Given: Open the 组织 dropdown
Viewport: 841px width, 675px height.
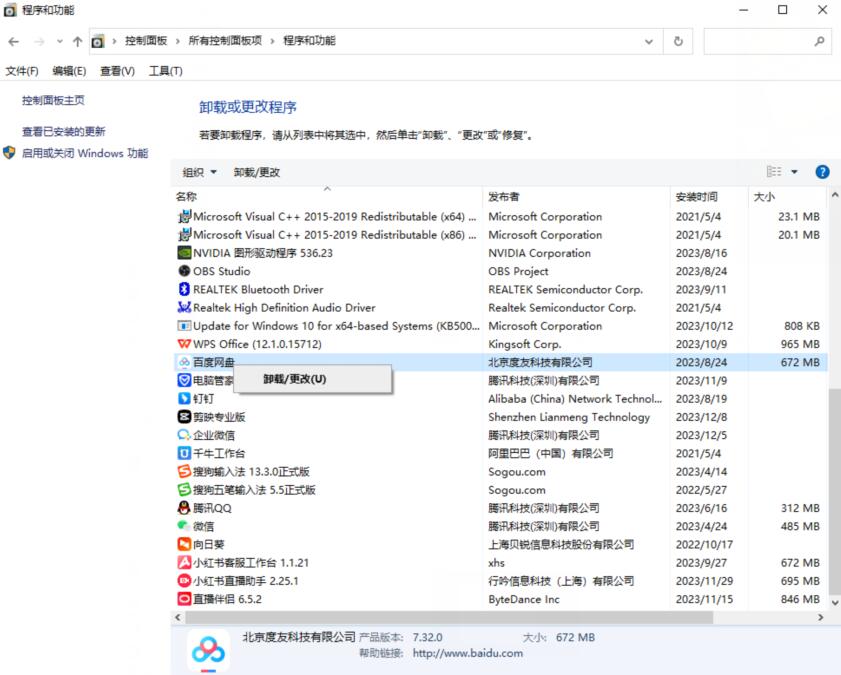Looking at the screenshot, I should (199, 172).
